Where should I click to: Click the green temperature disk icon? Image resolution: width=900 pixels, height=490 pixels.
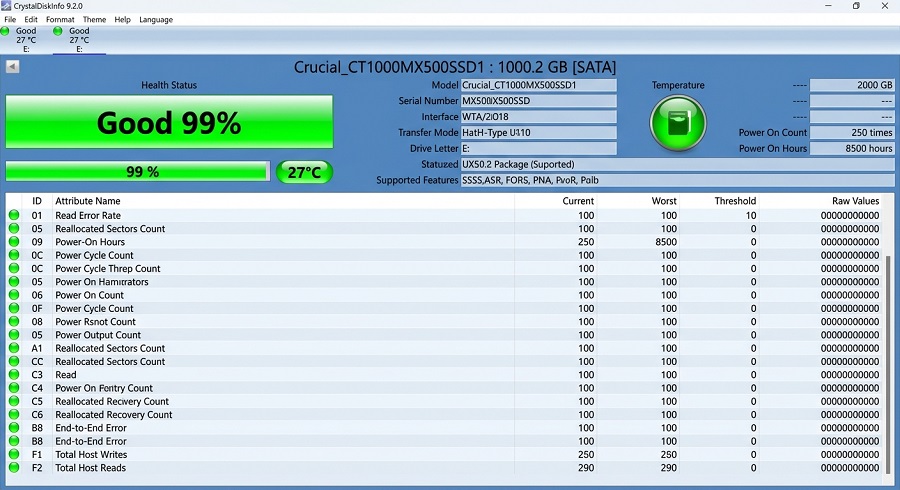coord(678,123)
